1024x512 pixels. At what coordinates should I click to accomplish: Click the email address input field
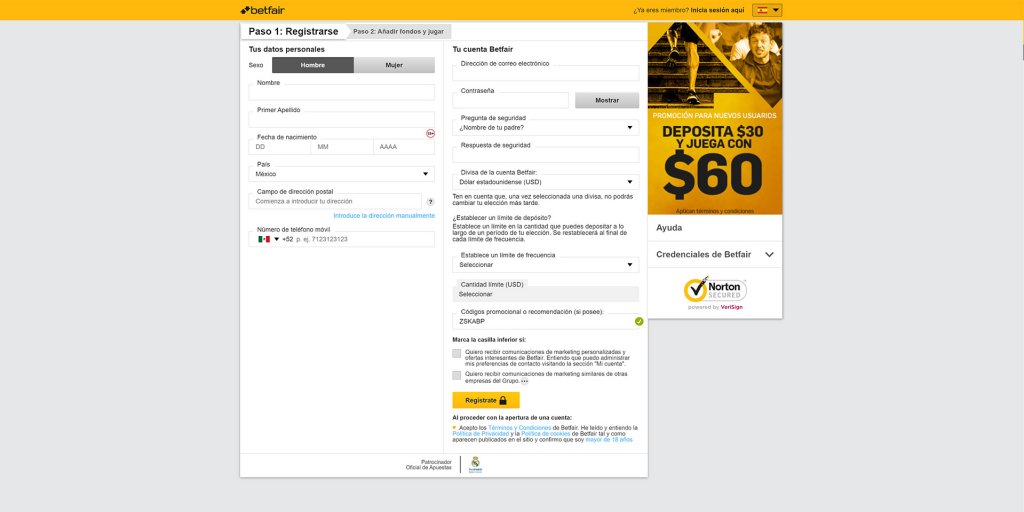(x=546, y=73)
